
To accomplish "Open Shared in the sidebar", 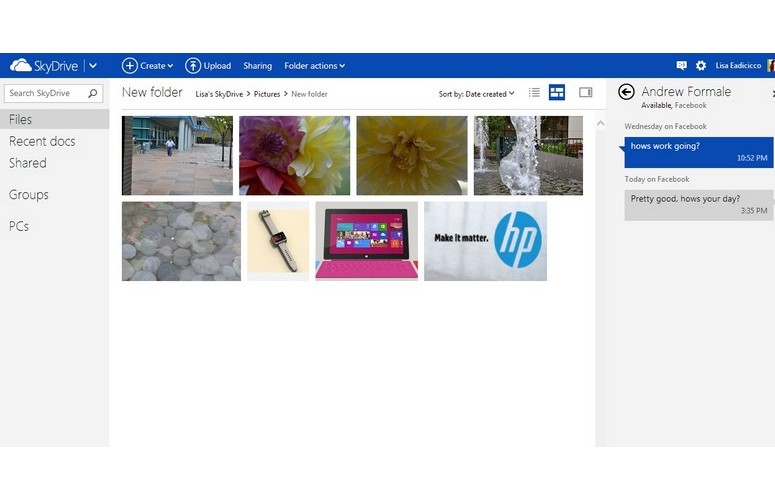I will coord(28,163).
